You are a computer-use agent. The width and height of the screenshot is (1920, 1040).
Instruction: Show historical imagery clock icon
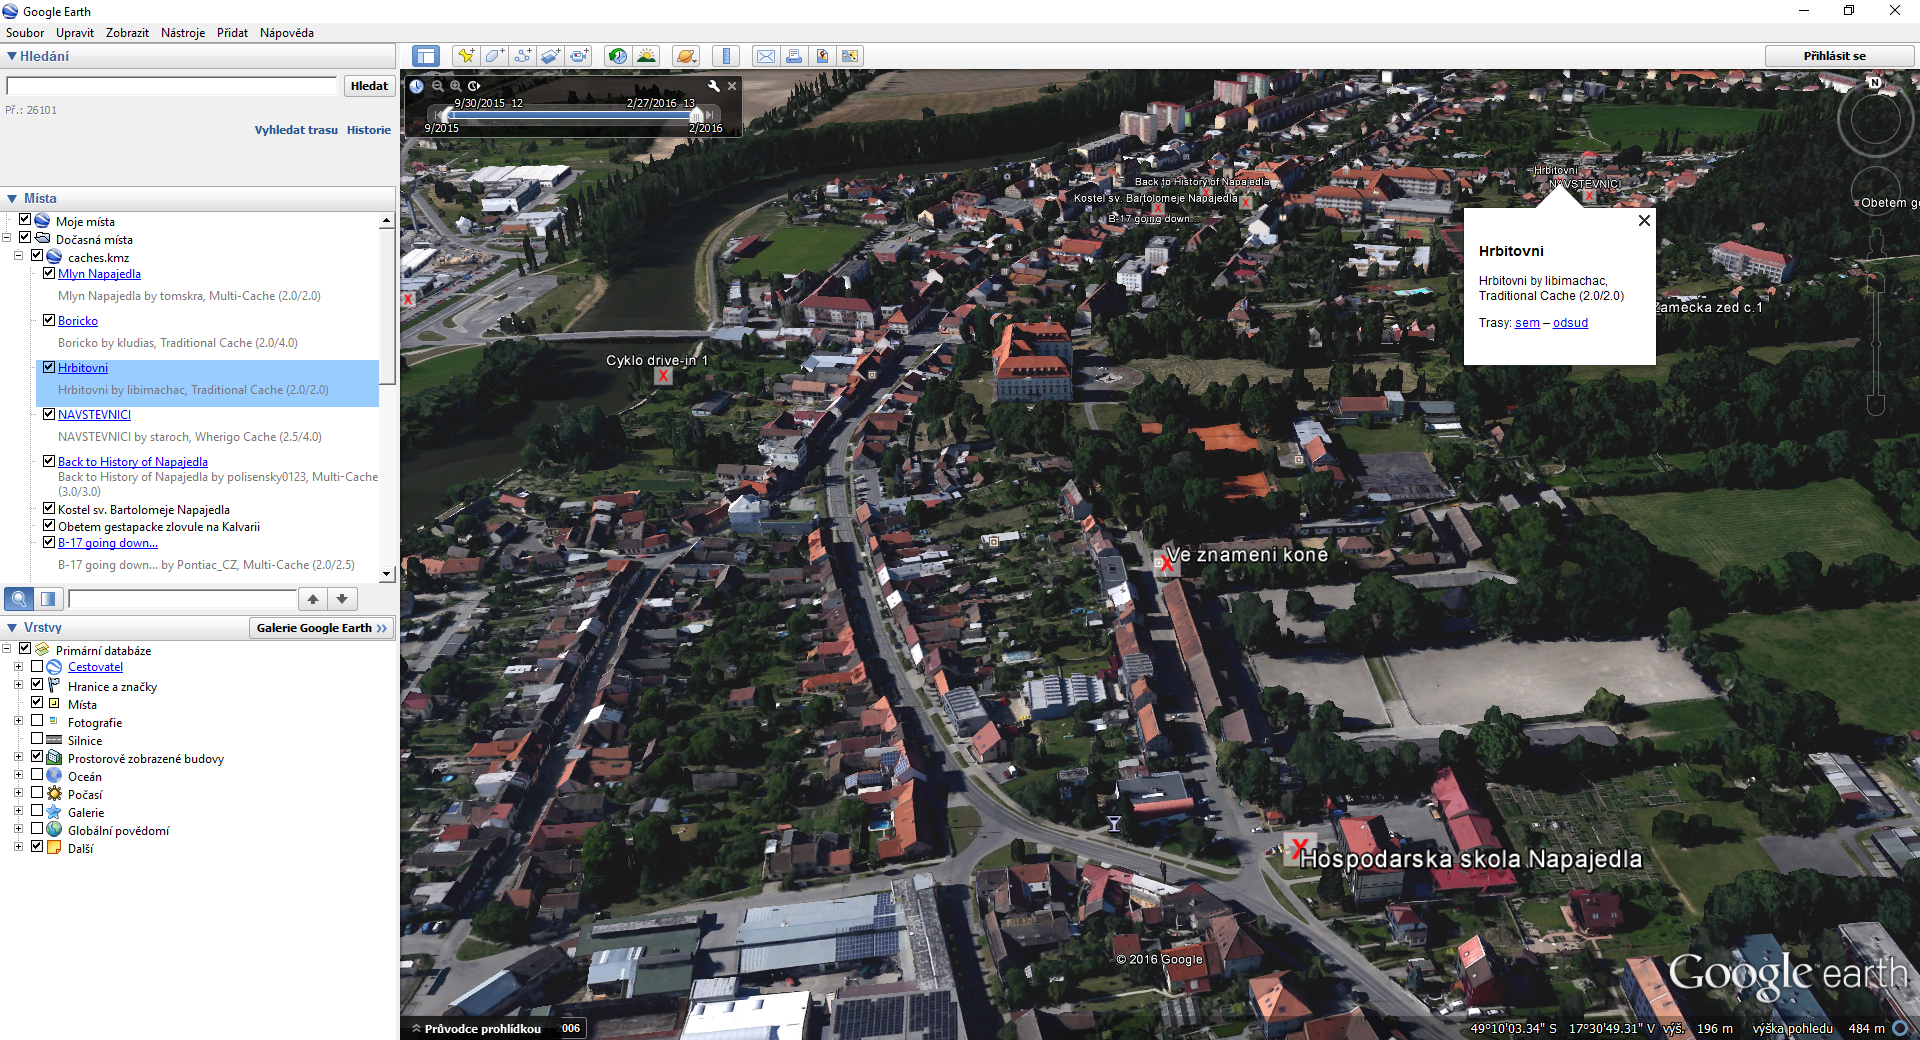618,56
